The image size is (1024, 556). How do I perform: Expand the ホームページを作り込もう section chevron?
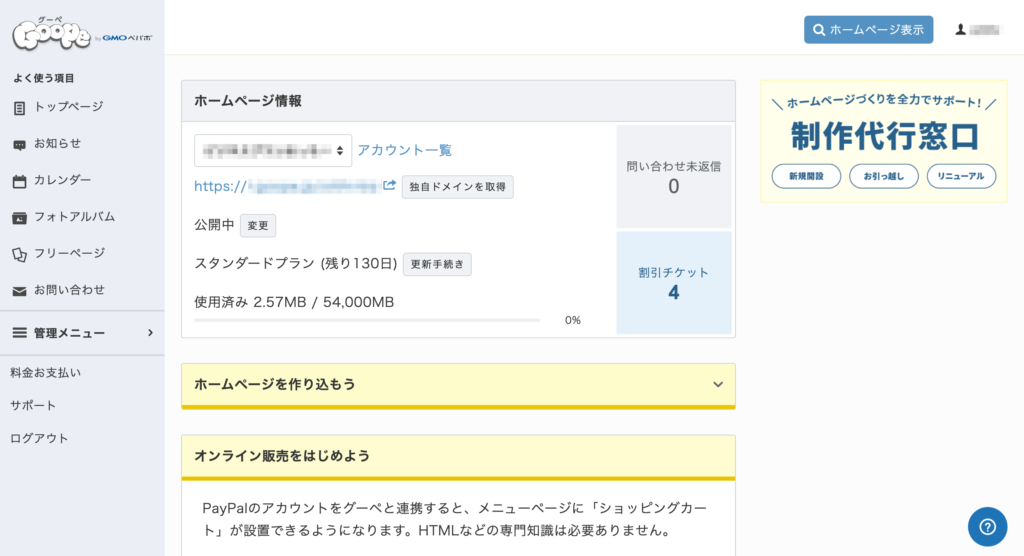718,384
